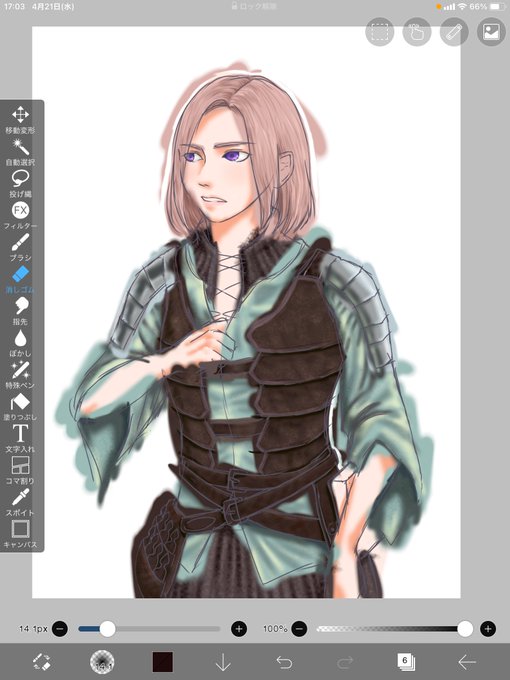Pick the Lasso tool (投げ縄)
The image size is (510, 680).
pos(20,183)
